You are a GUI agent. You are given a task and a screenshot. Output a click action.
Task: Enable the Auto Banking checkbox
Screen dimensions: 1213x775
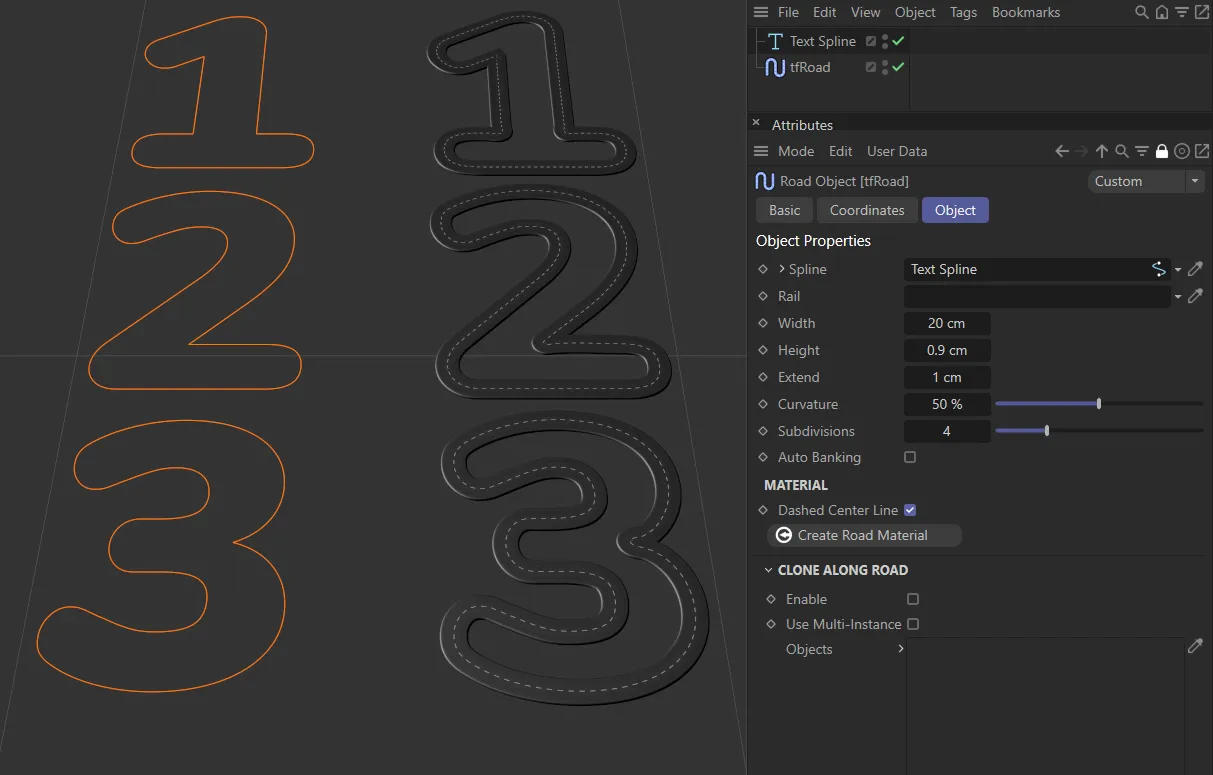click(x=910, y=457)
